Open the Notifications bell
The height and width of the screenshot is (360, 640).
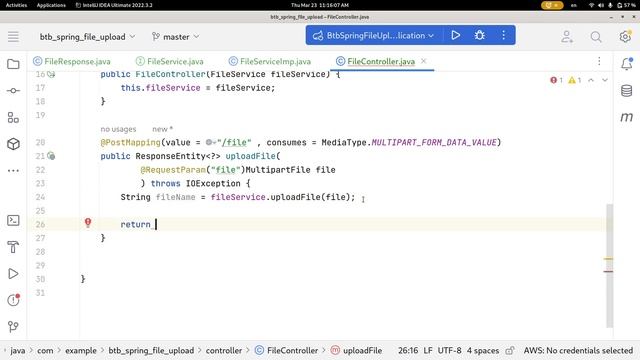627,64
